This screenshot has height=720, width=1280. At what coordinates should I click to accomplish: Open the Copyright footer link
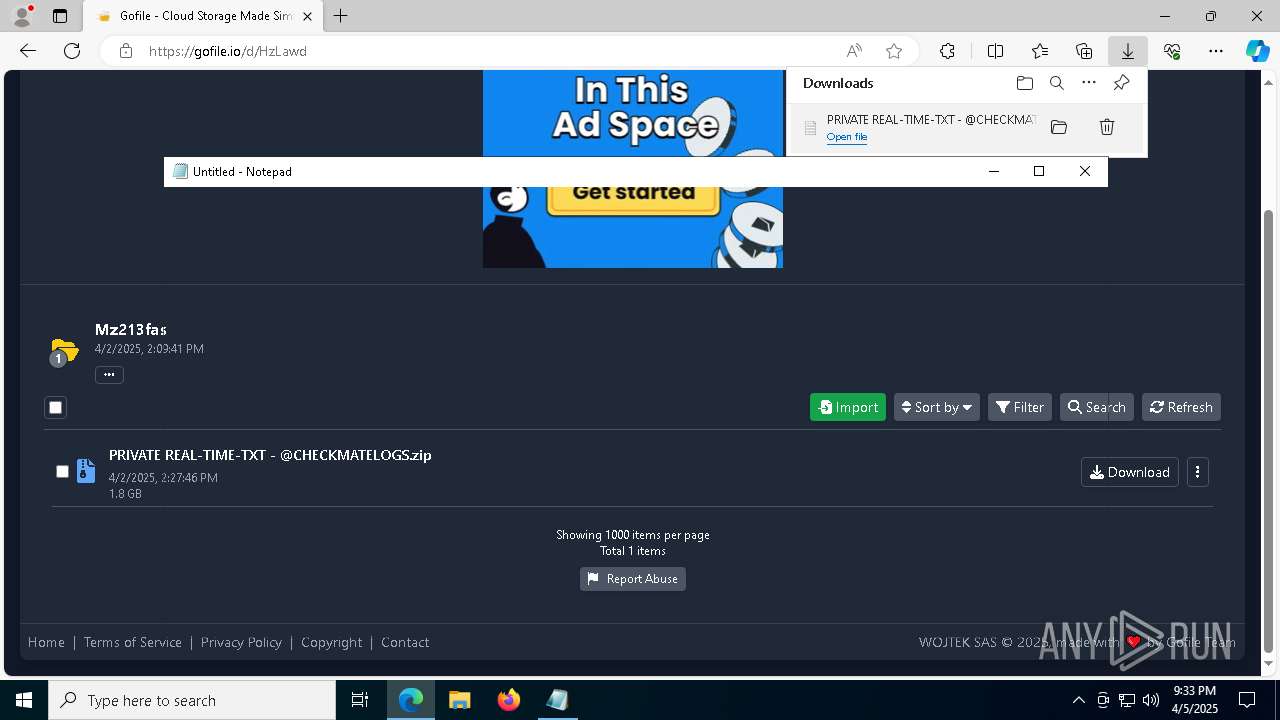[x=332, y=642]
